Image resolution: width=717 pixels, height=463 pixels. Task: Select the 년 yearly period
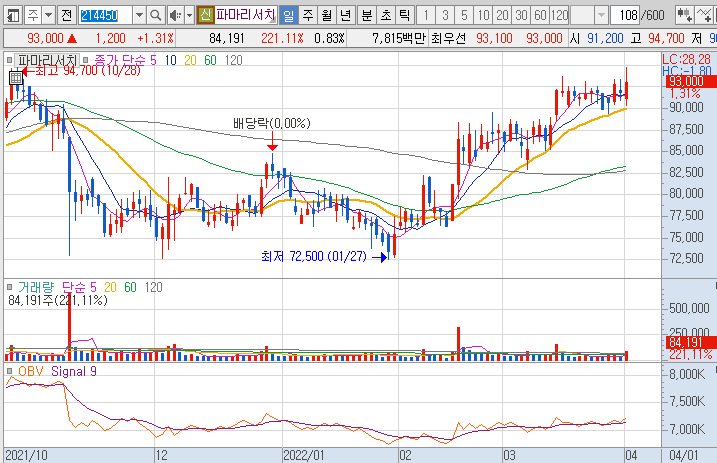346,16
